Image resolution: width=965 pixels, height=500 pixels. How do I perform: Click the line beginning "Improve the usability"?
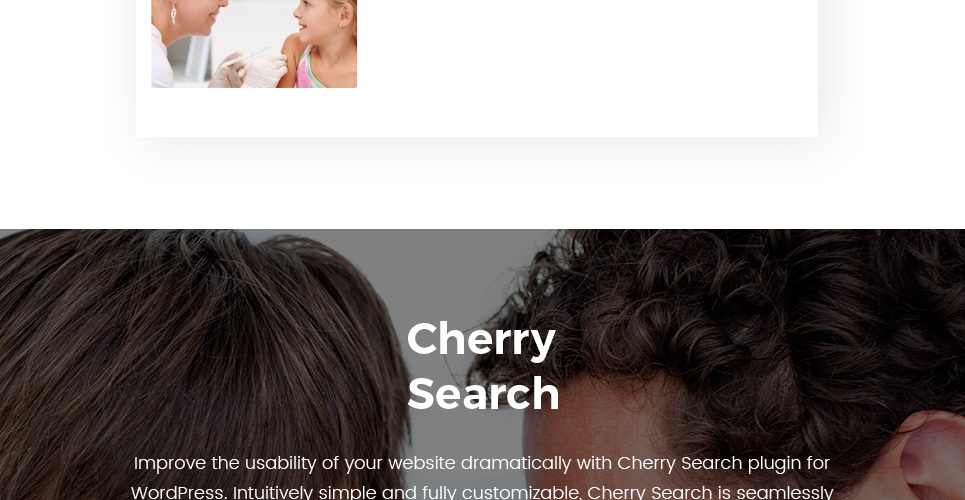[x=482, y=463]
